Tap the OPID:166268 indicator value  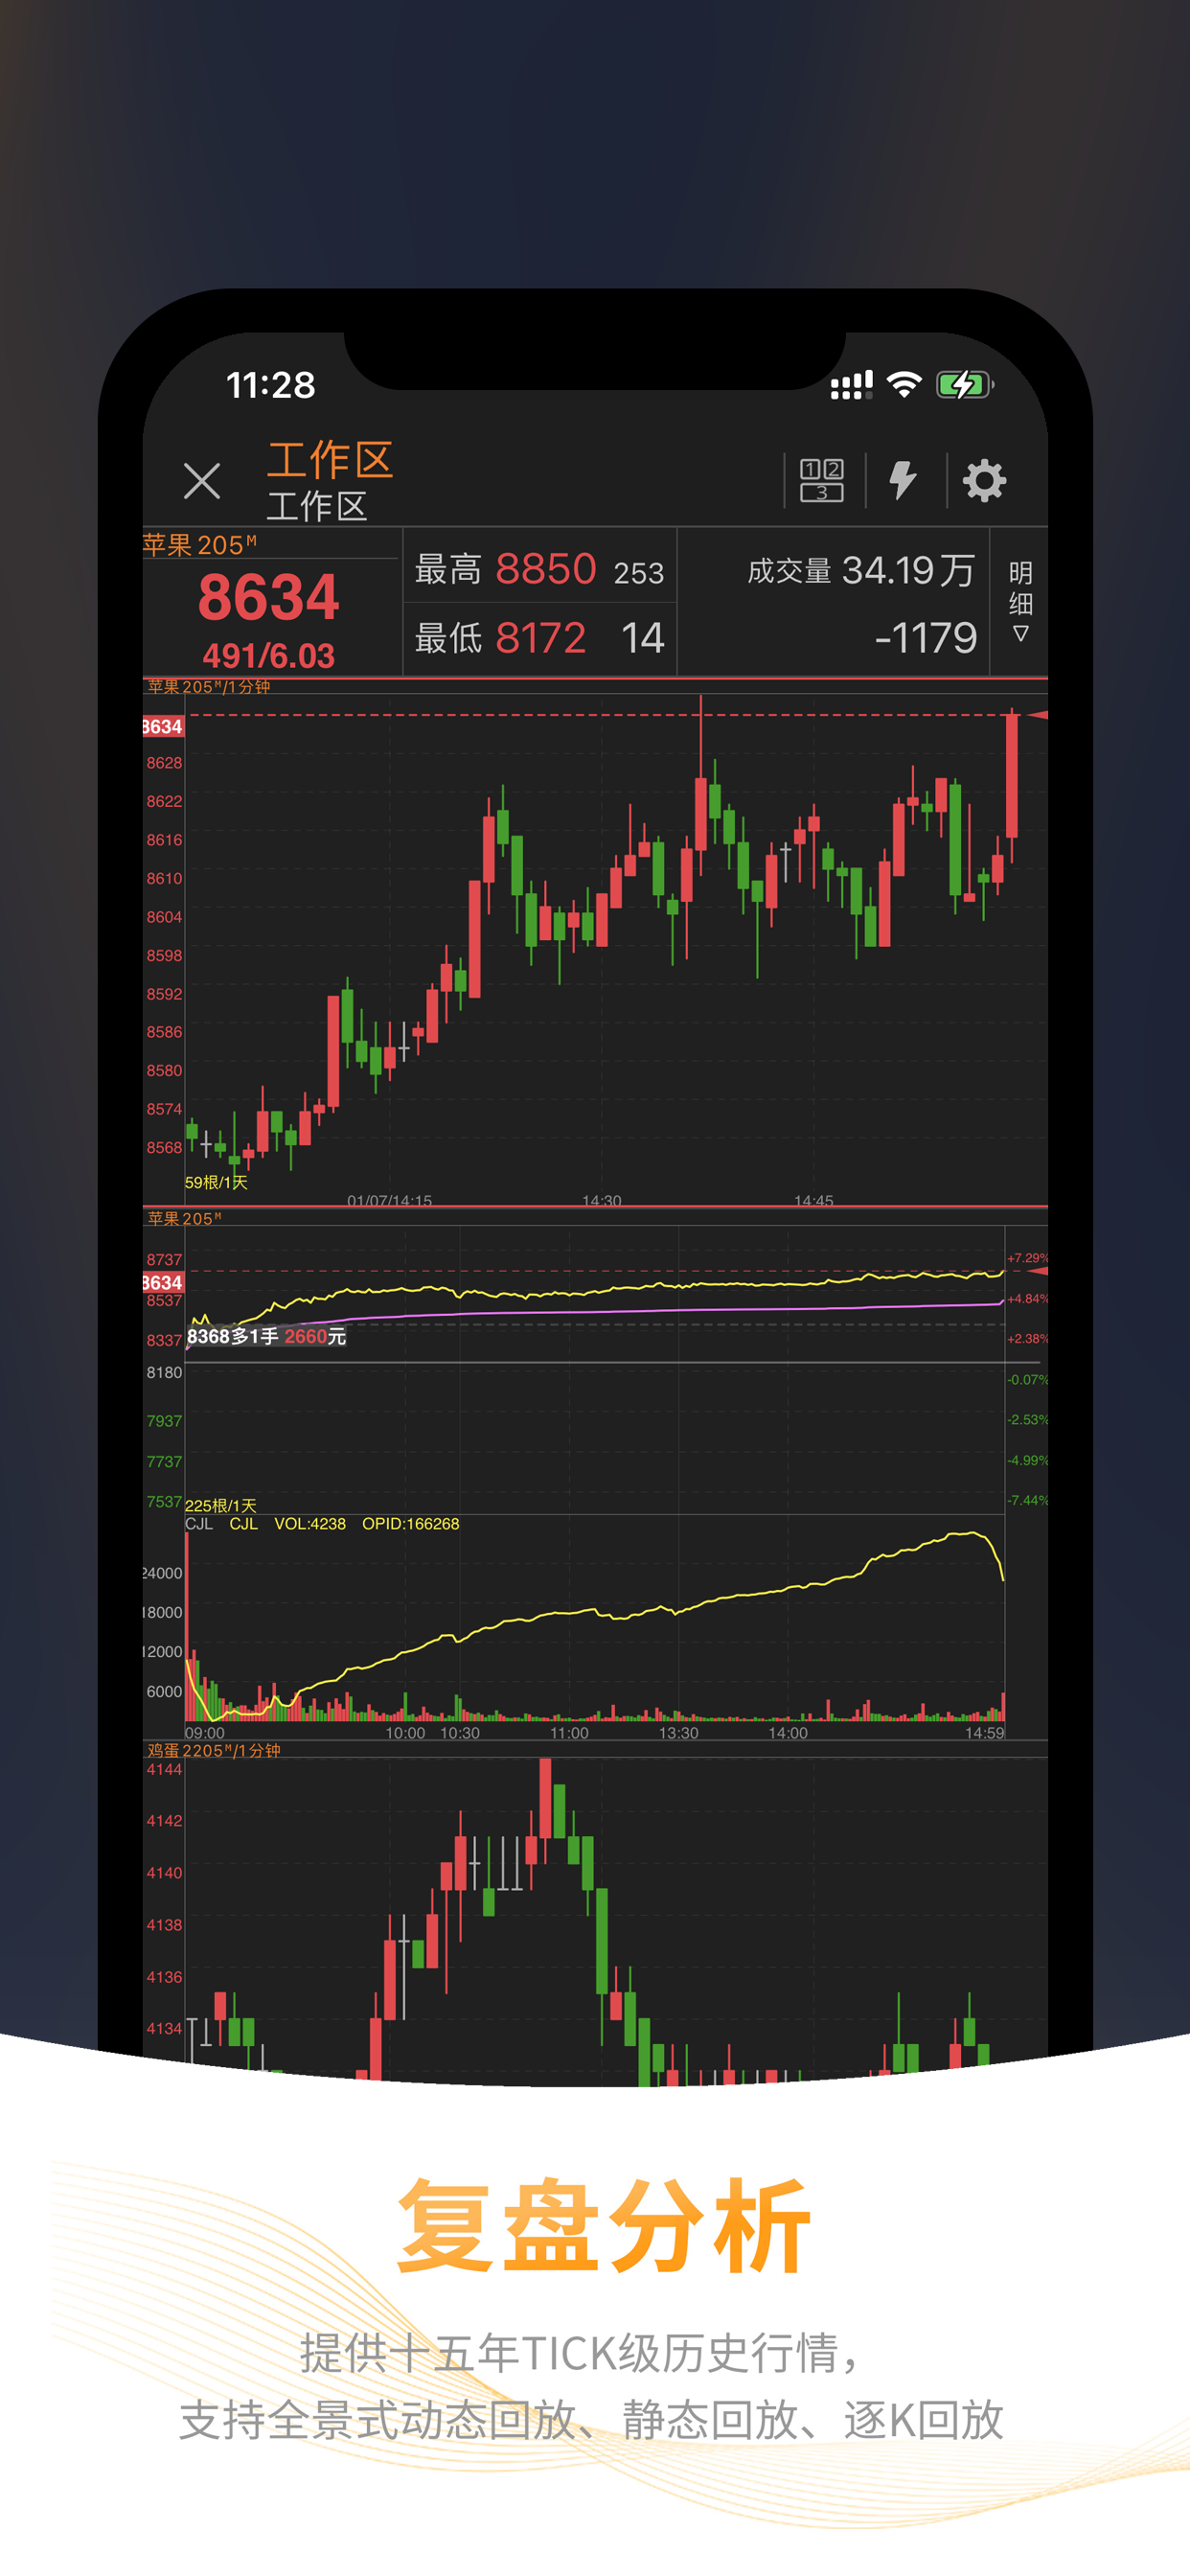pos(411,1524)
